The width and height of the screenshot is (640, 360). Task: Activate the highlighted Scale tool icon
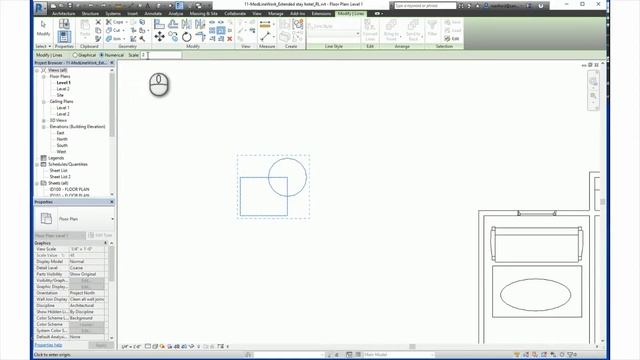[221, 31]
